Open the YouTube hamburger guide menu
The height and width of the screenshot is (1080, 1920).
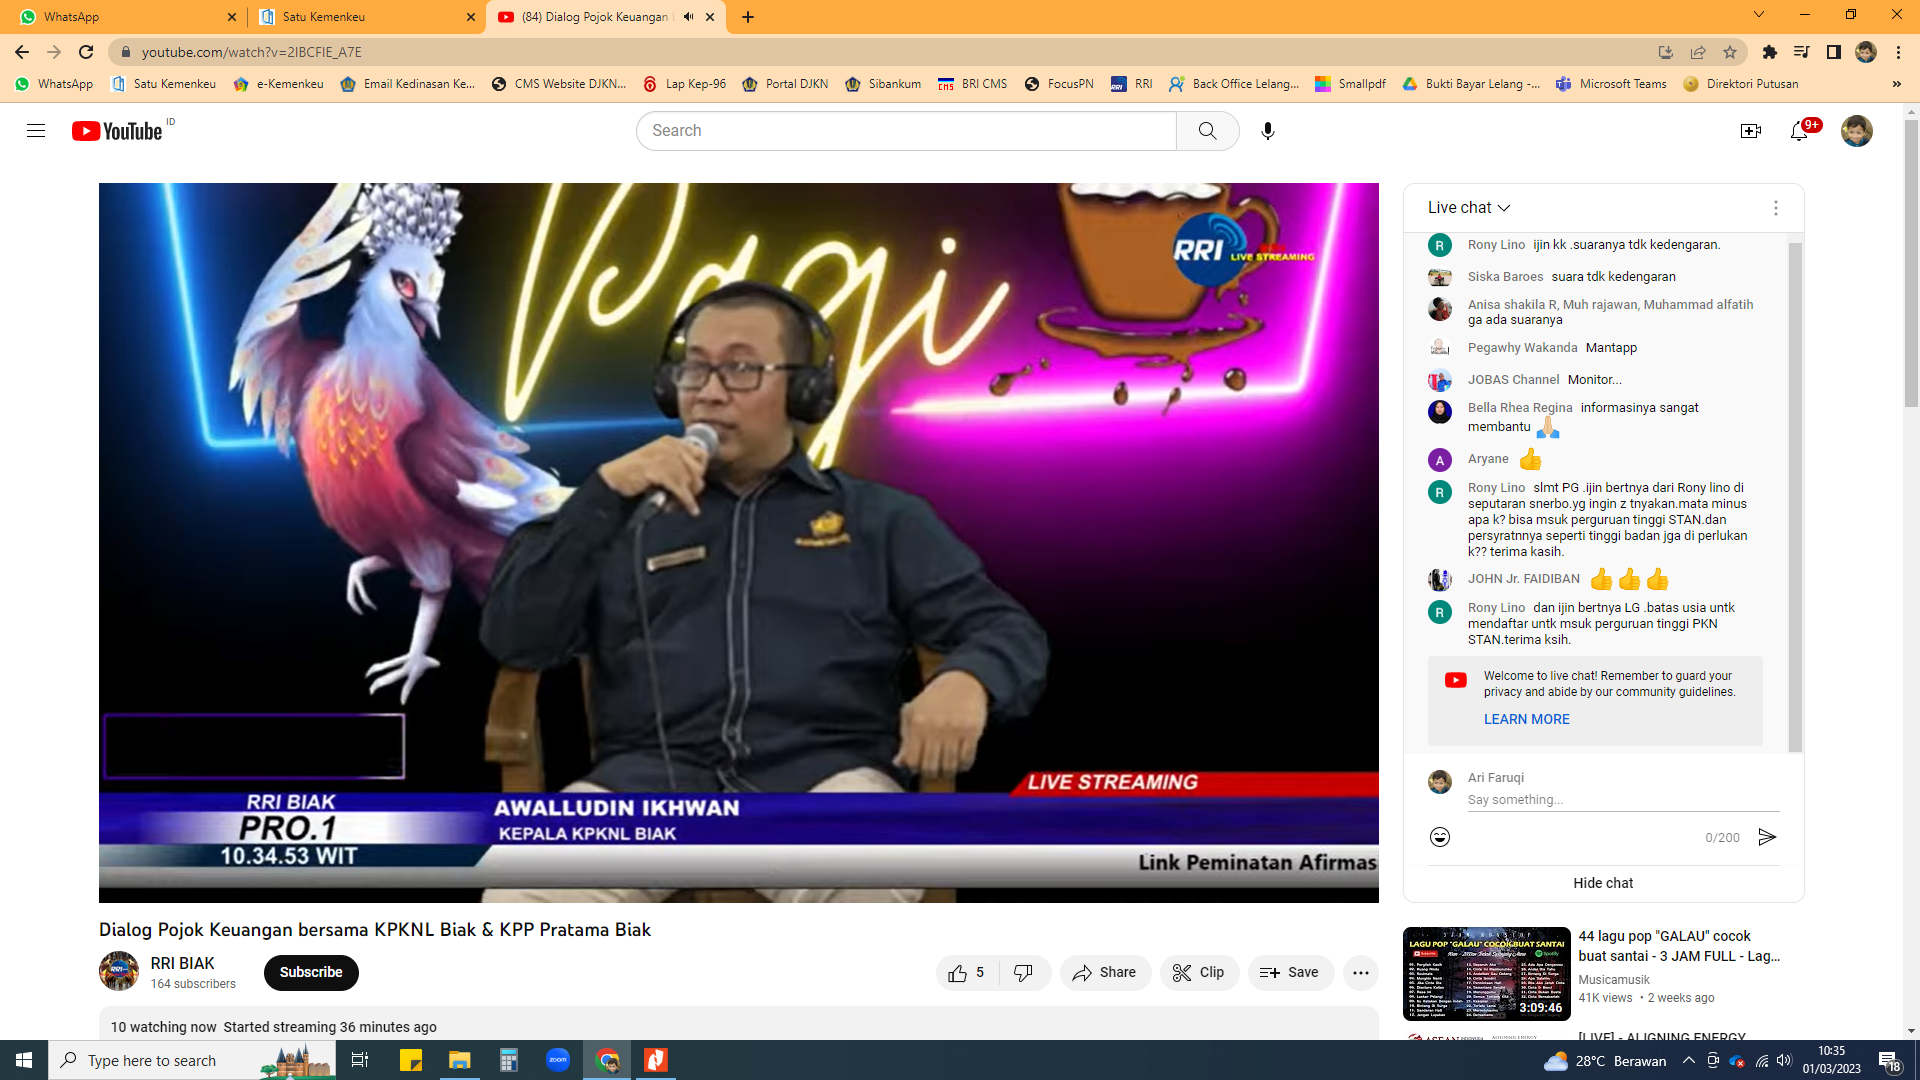coord(36,131)
